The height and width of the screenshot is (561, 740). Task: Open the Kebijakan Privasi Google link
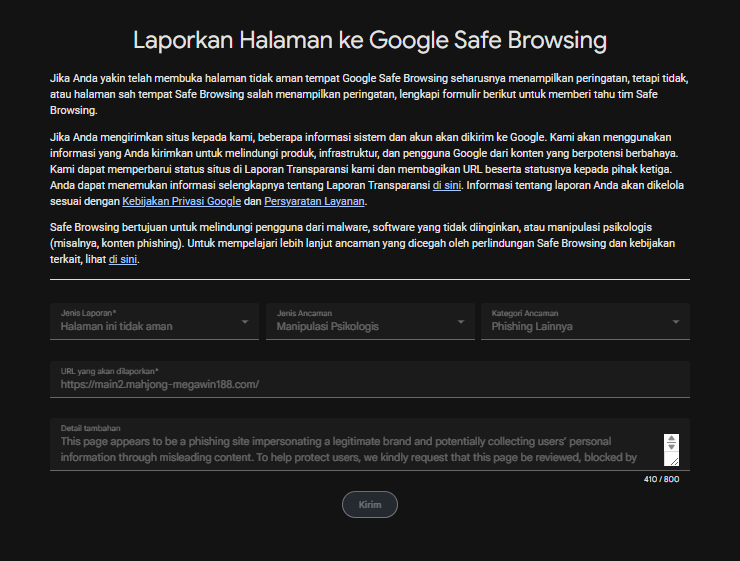pos(182,201)
